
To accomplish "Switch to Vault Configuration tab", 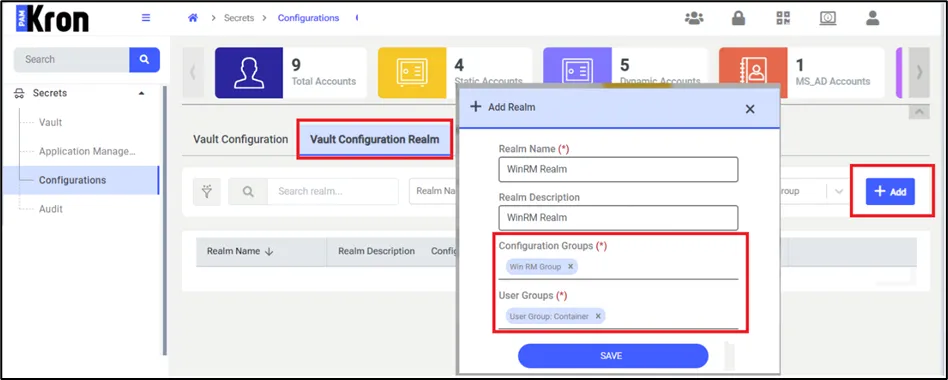I will pos(241,139).
